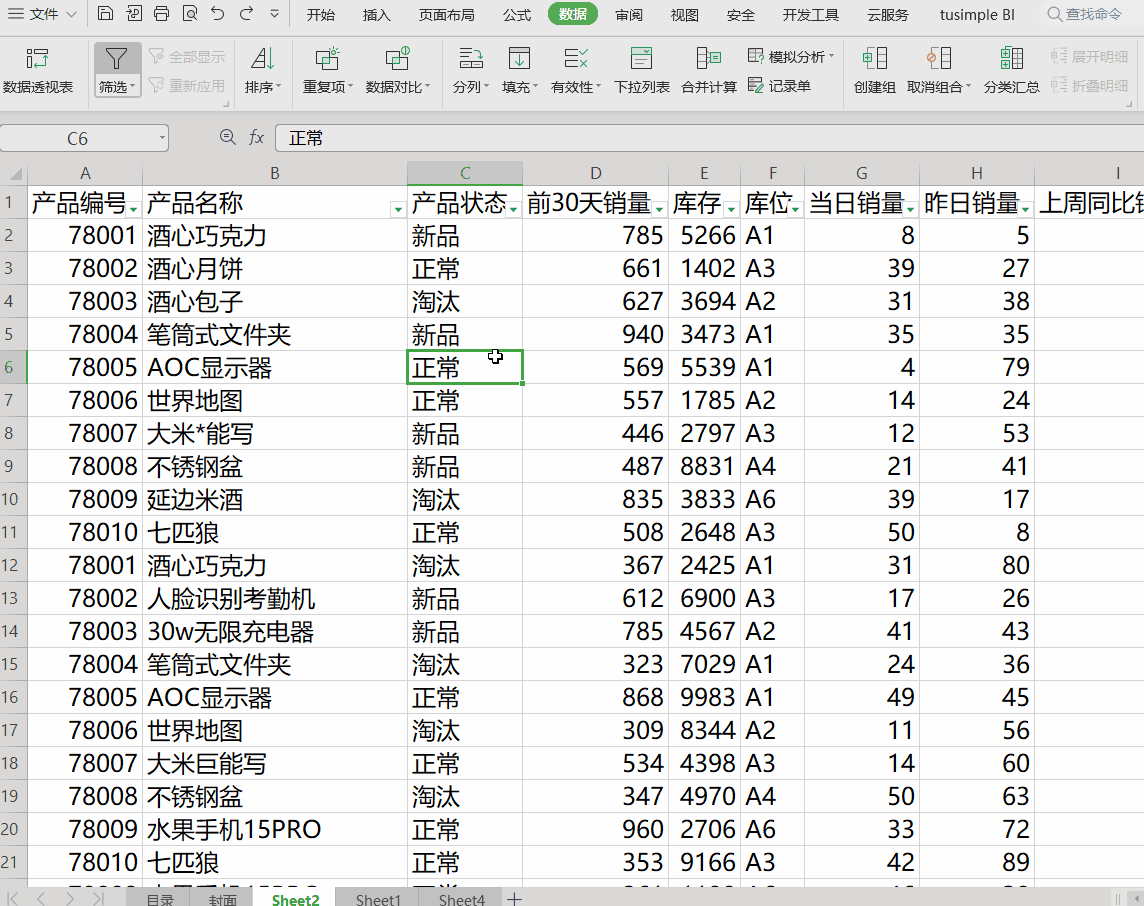Expand the Name Box dropdown arrow

[x=161, y=138]
